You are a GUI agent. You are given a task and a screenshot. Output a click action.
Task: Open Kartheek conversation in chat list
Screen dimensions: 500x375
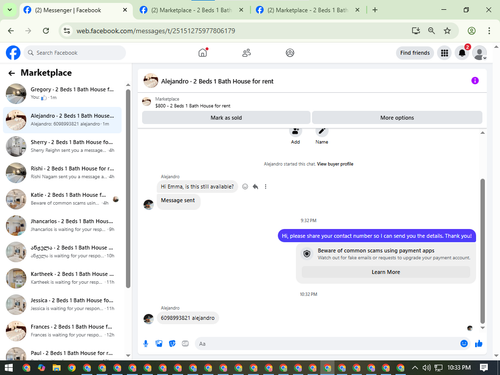click(62, 278)
